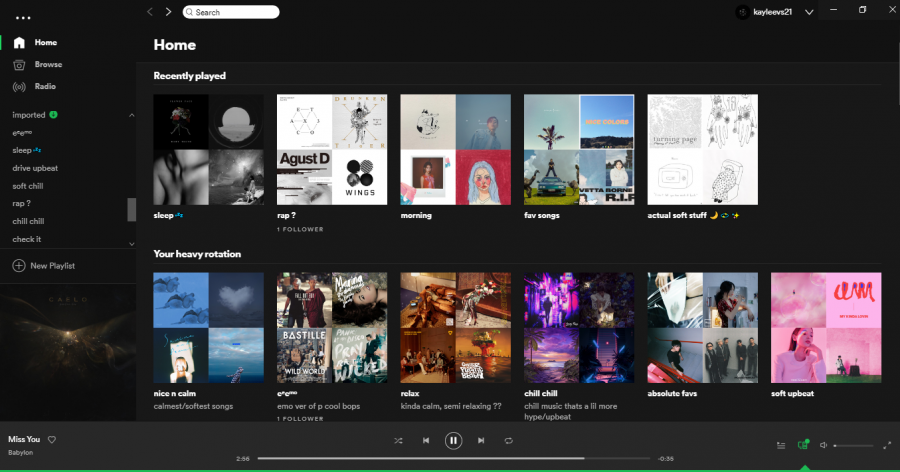The height and width of the screenshot is (472, 900).
Task: Select 'rap ?' playlist in sidebar
Action: [21, 203]
